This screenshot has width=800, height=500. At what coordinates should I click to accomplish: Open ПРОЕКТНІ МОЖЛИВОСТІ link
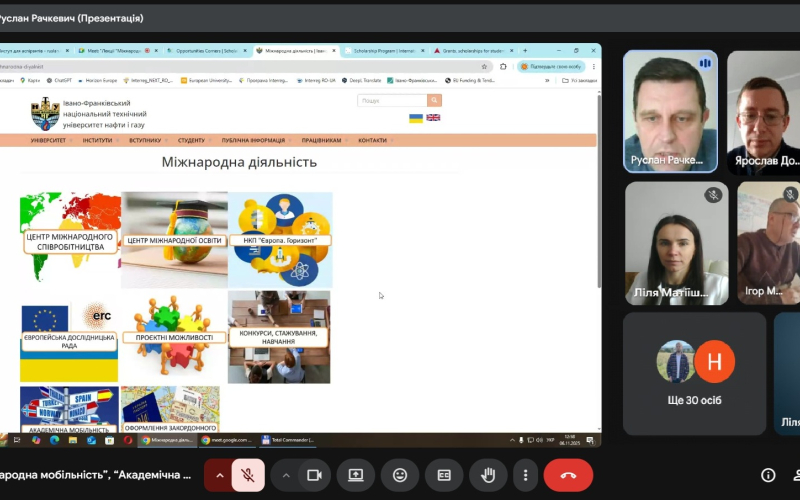(174, 338)
